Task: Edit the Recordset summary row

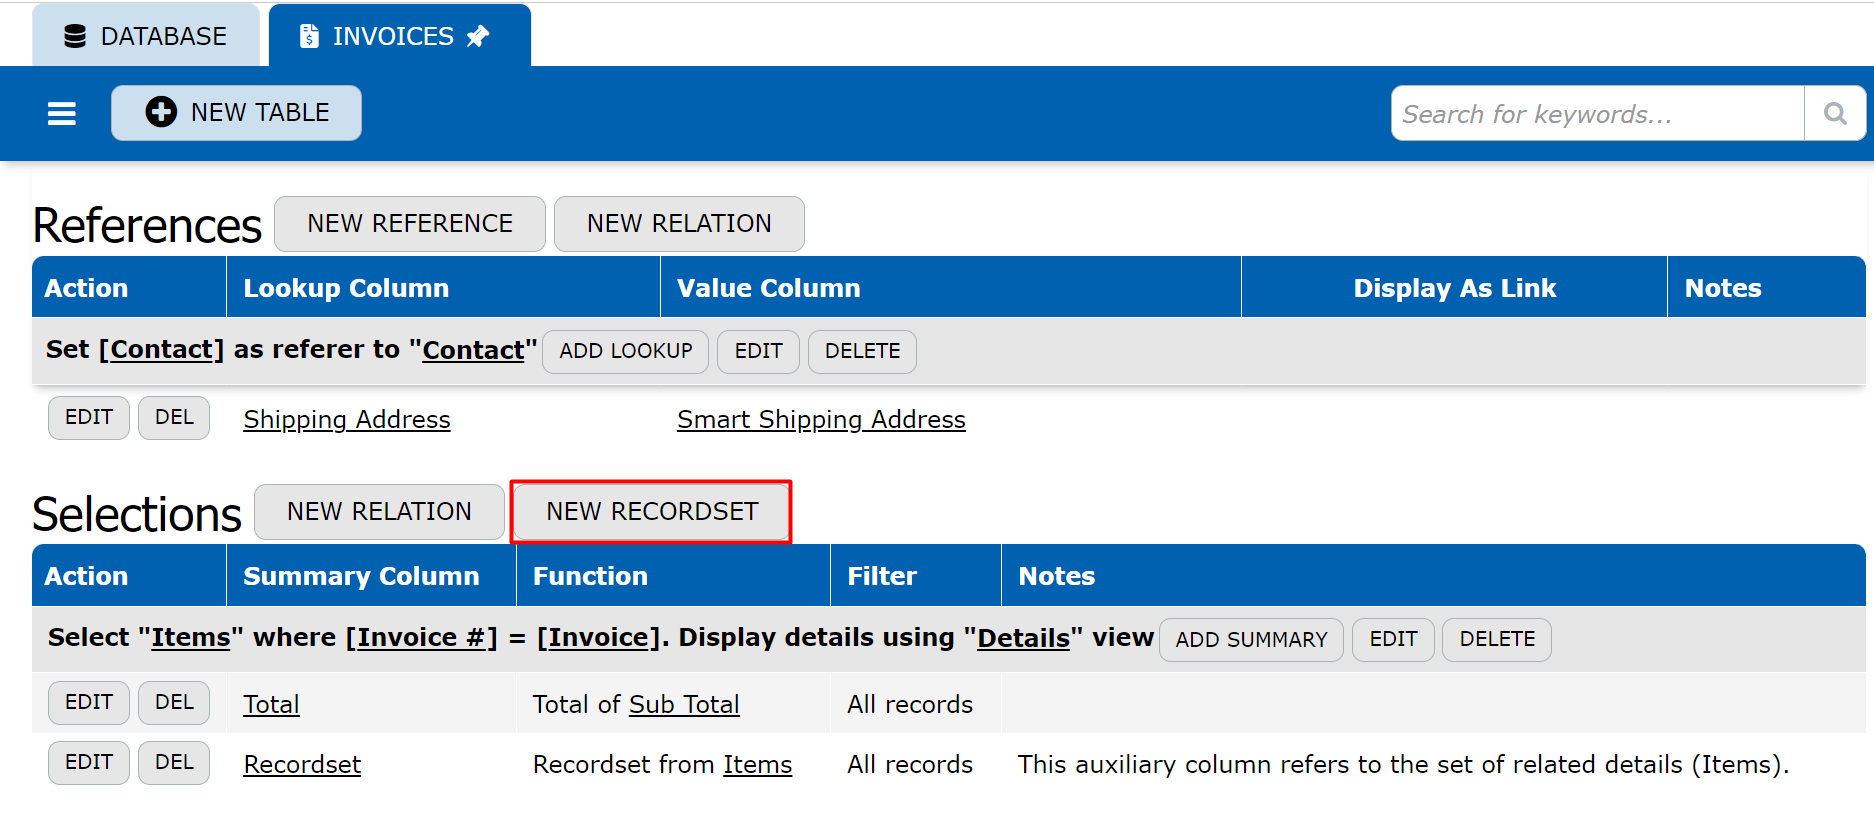Action: (x=89, y=763)
